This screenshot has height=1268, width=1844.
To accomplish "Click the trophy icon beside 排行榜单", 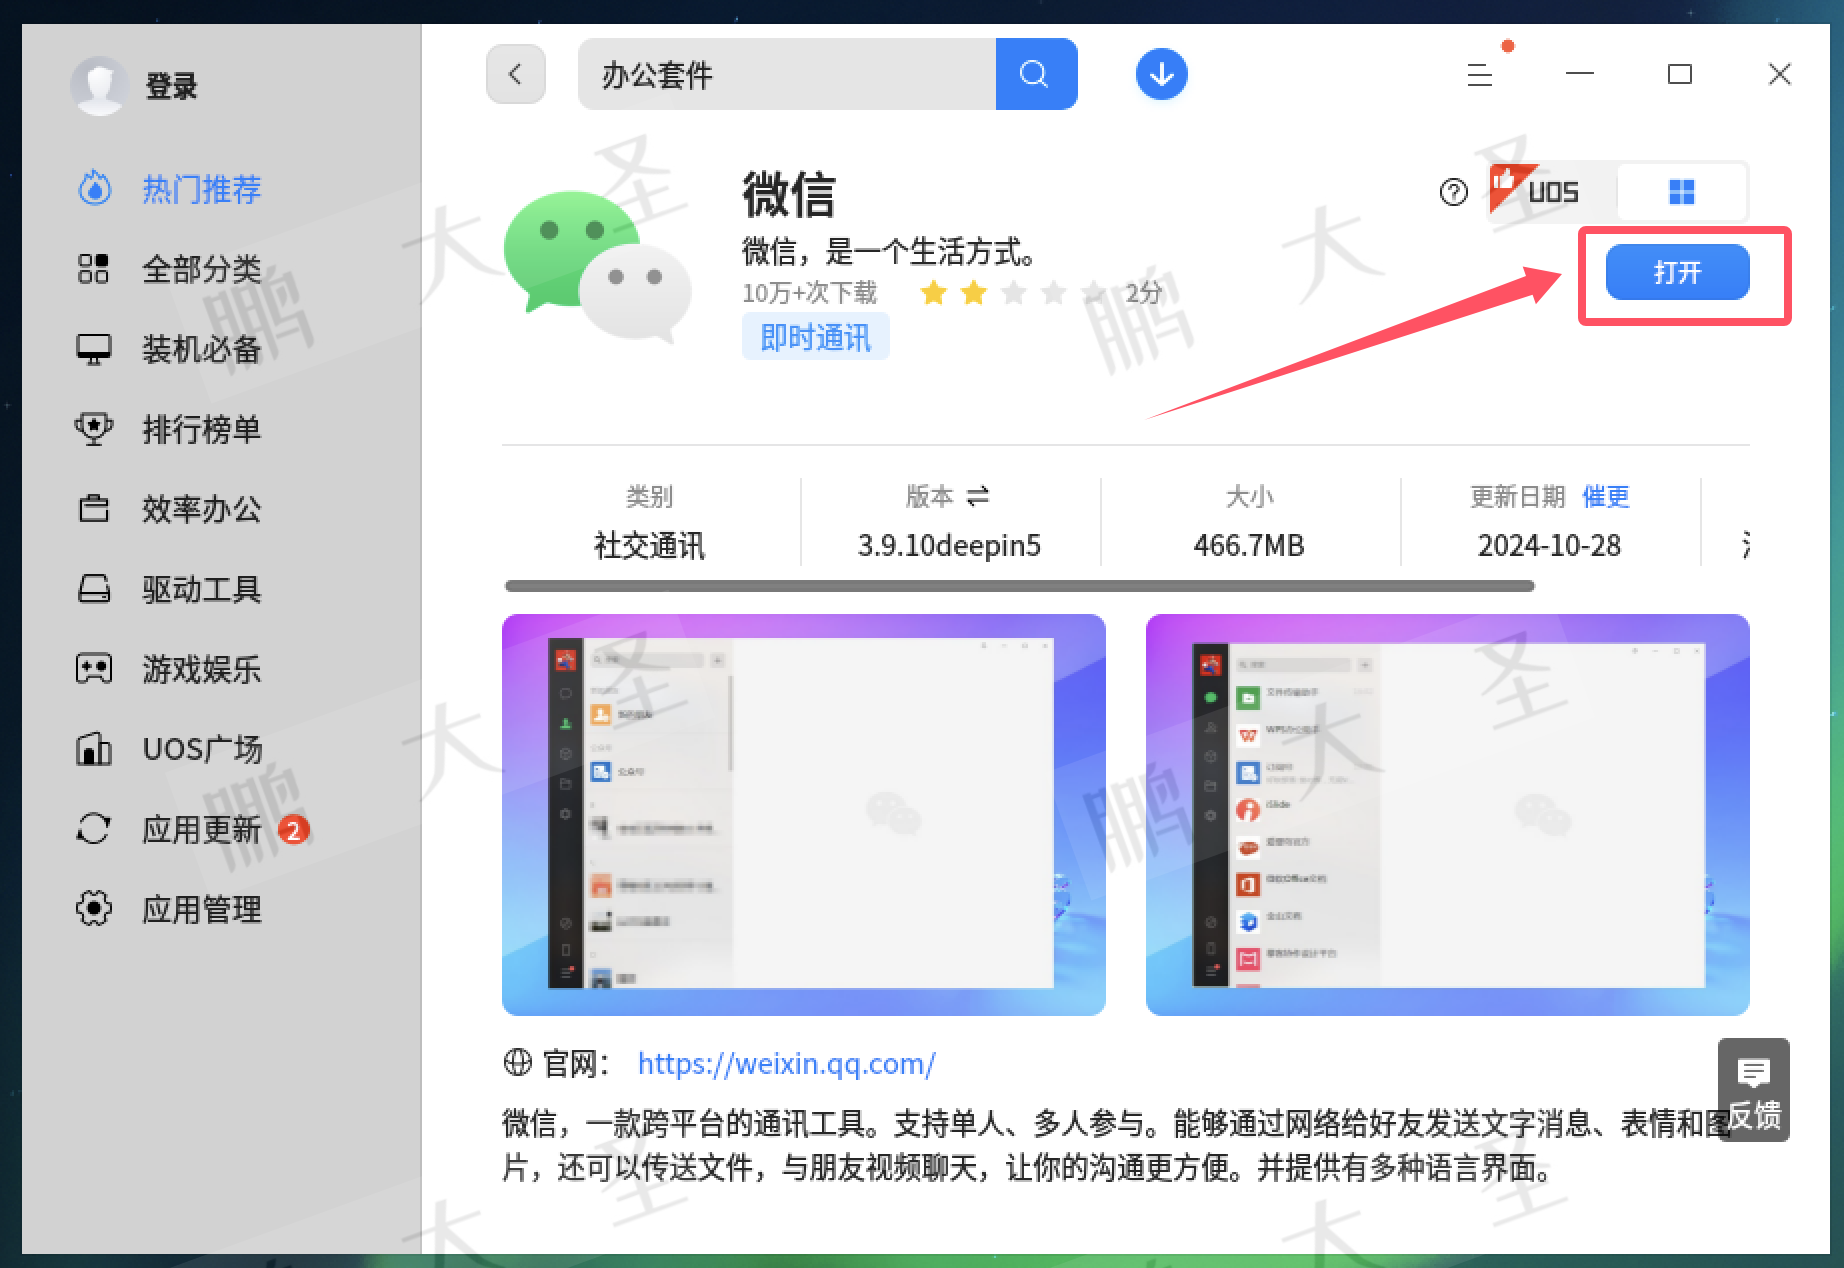I will coord(94,429).
